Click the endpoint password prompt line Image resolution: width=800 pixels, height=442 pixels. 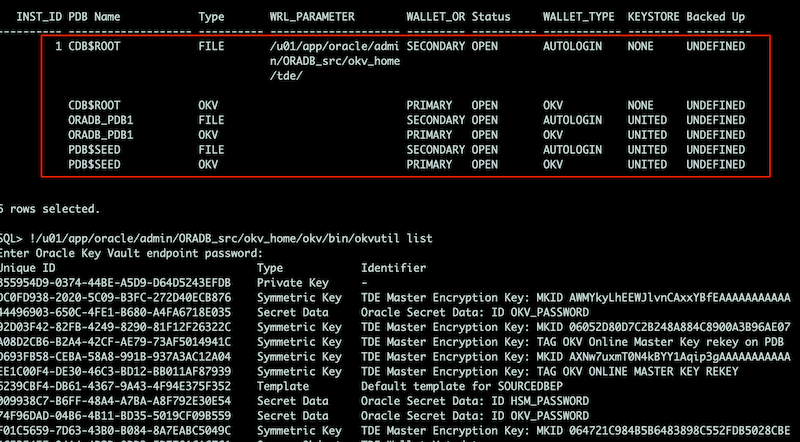click(132, 253)
